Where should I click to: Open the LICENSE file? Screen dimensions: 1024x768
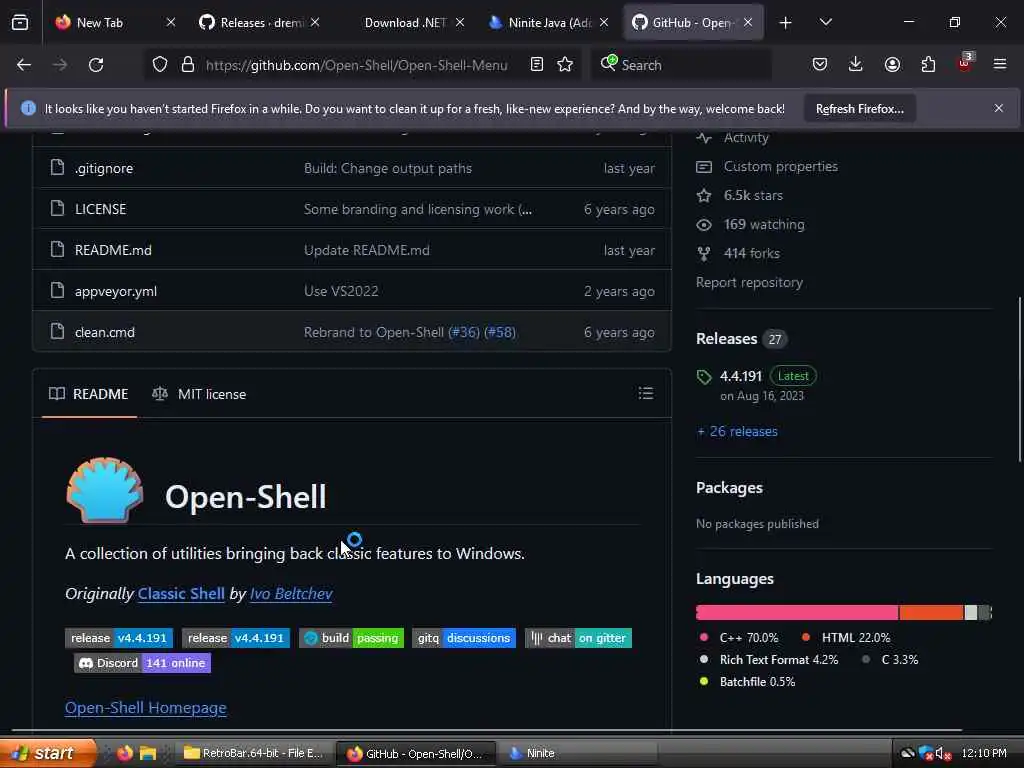[101, 209]
